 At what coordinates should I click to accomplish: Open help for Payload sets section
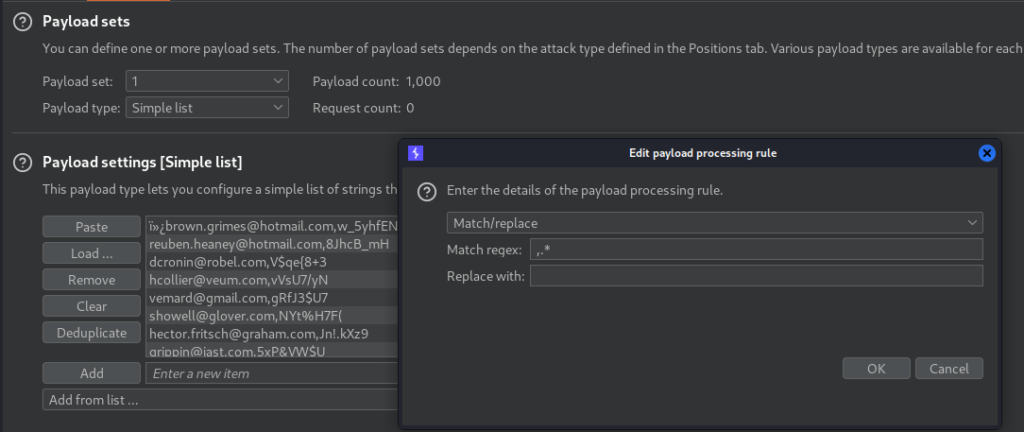click(x=23, y=22)
